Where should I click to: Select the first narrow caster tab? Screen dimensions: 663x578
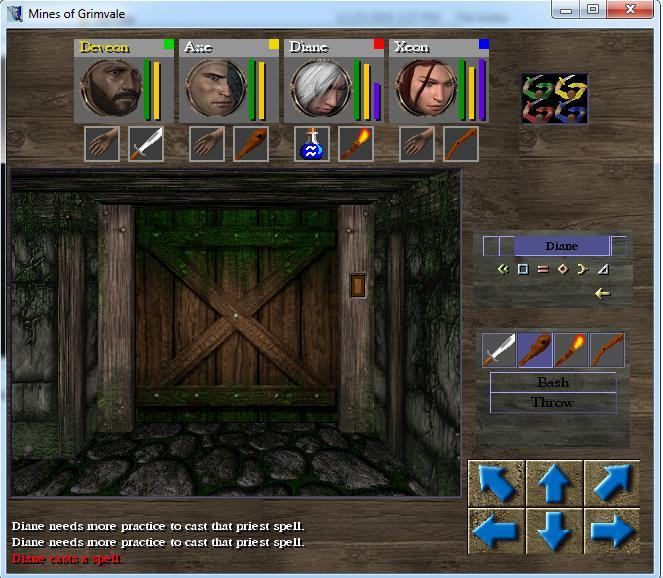pyautogui.click(x=490, y=246)
